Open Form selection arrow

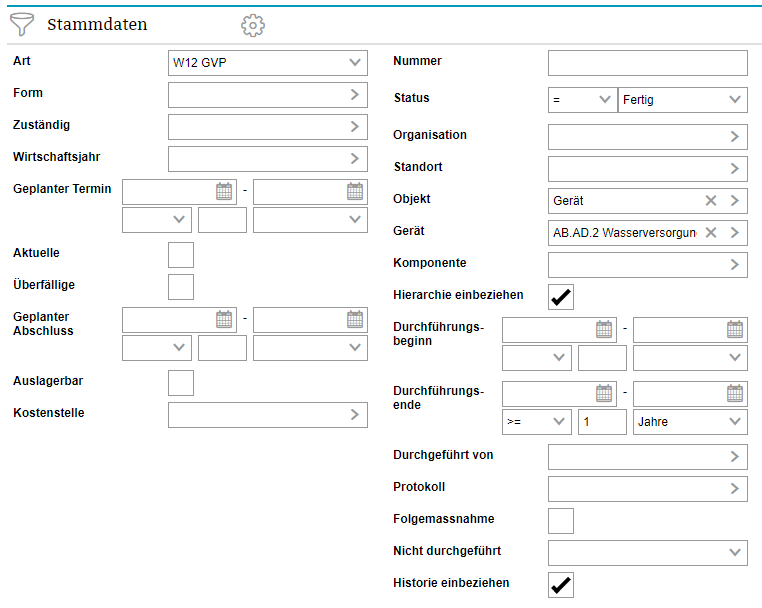point(355,94)
